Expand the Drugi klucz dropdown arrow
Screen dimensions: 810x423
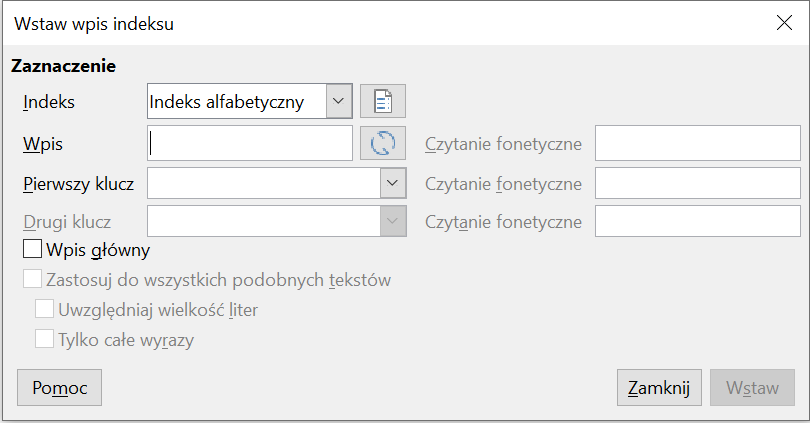click(393, 222)
